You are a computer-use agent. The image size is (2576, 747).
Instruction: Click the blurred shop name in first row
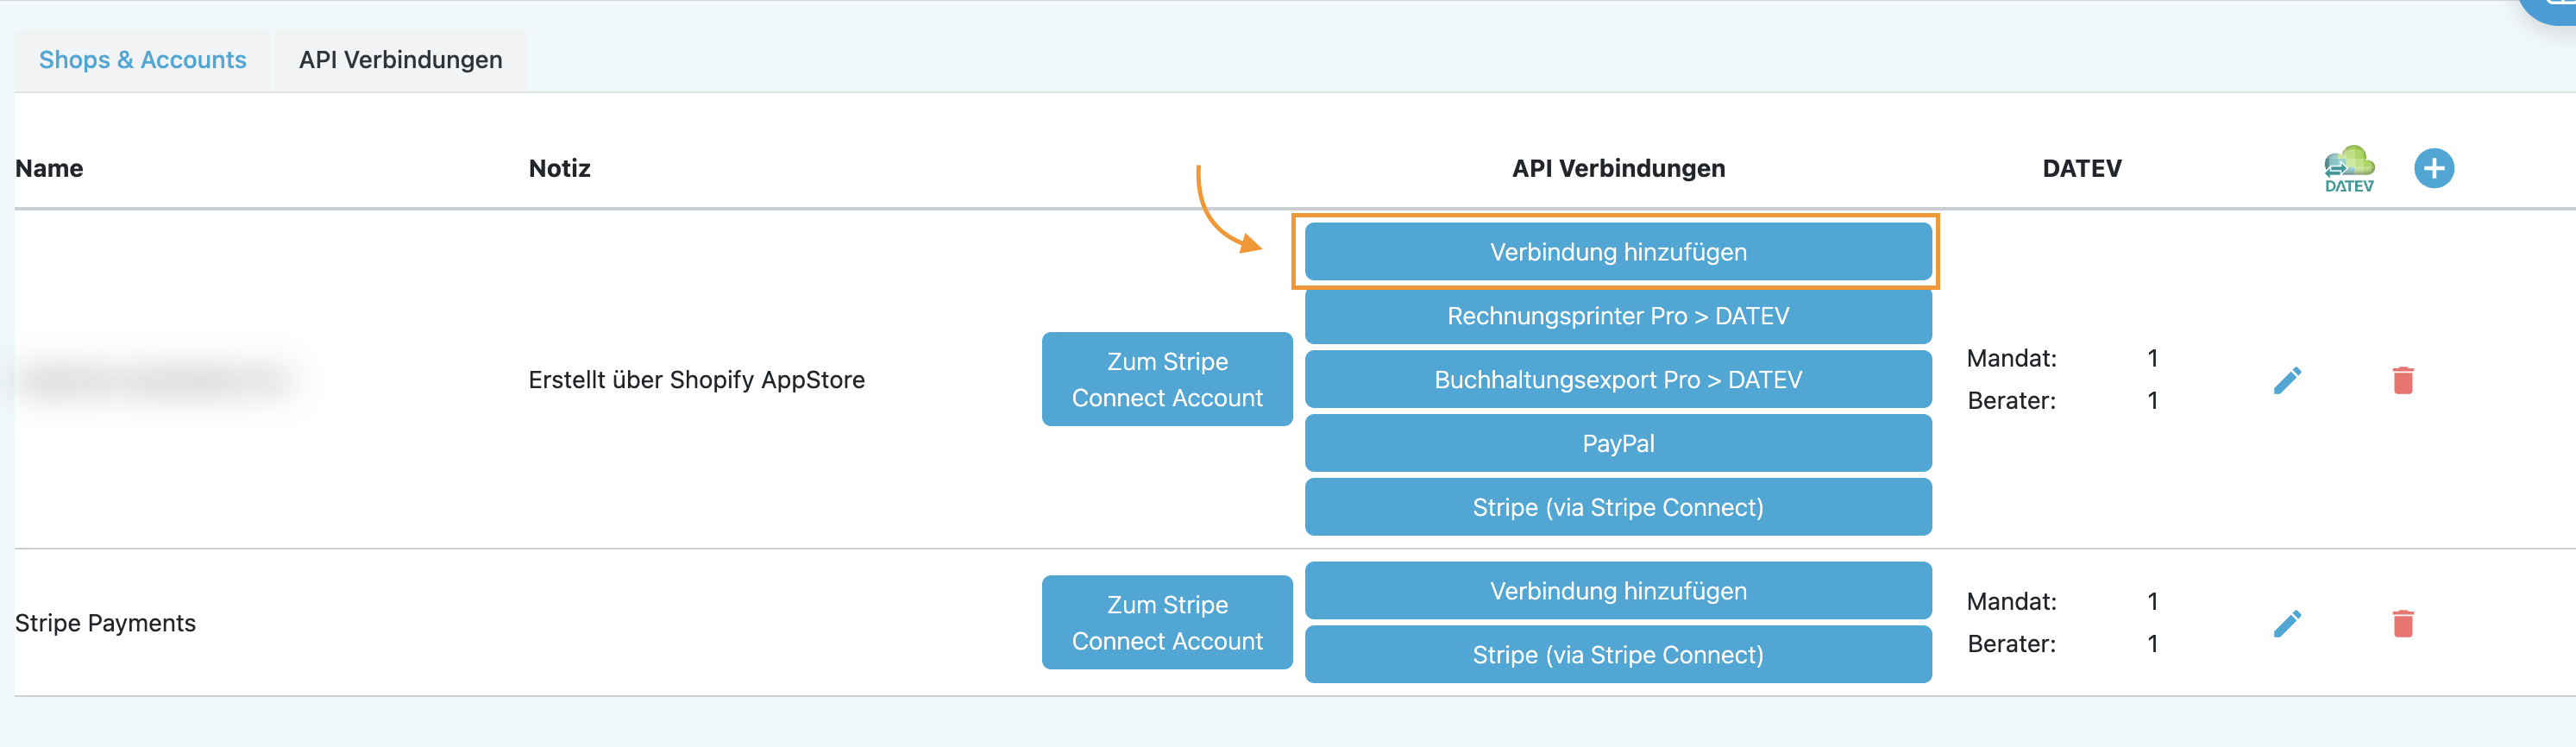(155, 379)
